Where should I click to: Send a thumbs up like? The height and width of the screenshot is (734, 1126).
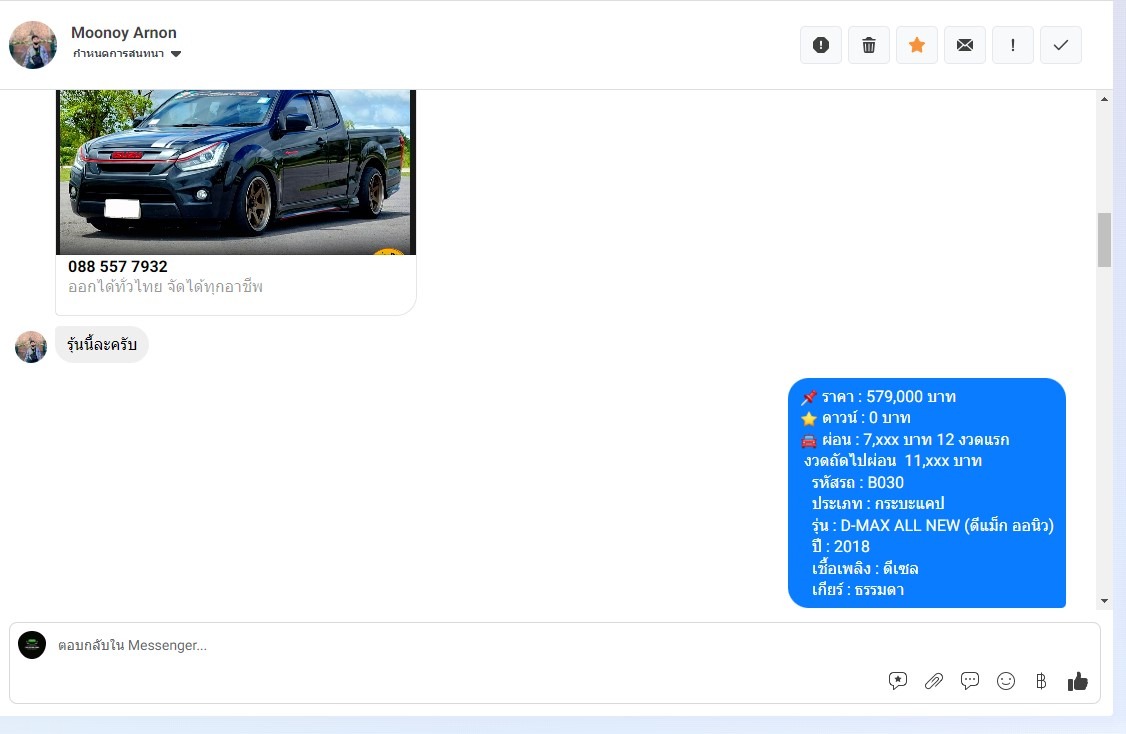coord(1077,681)
